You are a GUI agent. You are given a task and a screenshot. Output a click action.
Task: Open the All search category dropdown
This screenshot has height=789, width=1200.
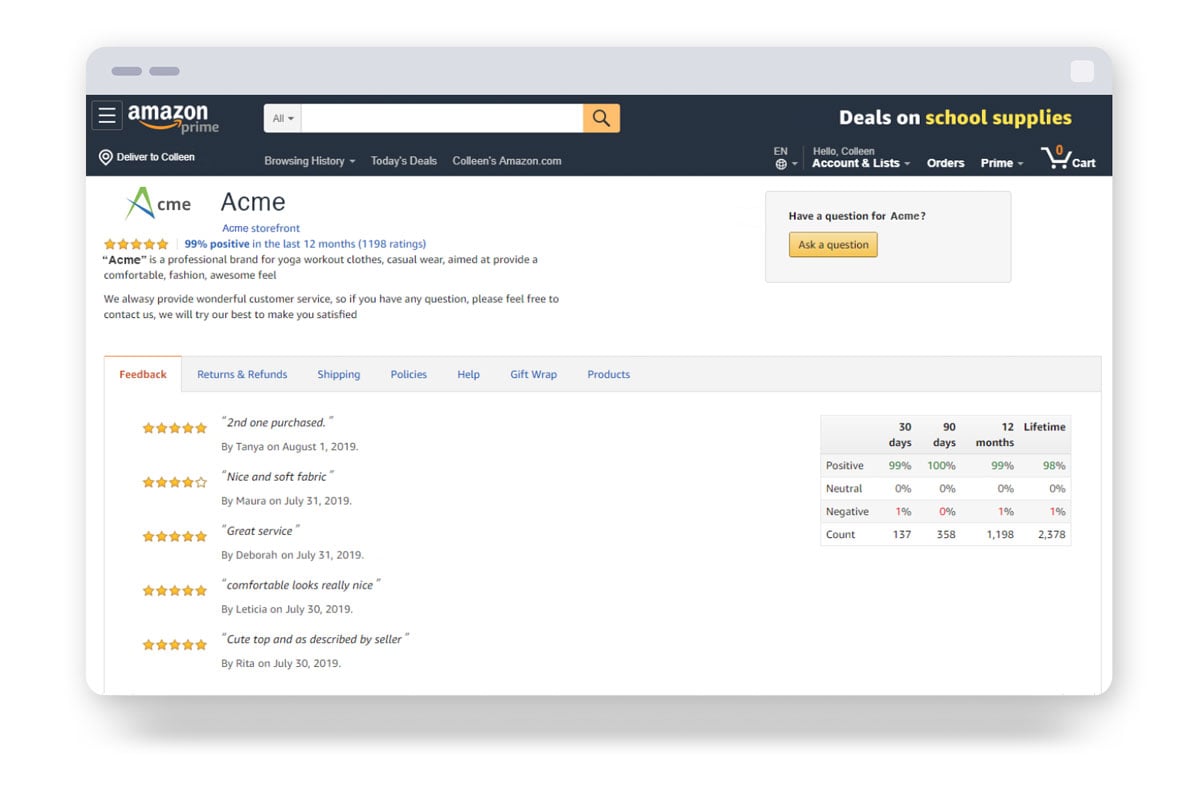point(283,118)
